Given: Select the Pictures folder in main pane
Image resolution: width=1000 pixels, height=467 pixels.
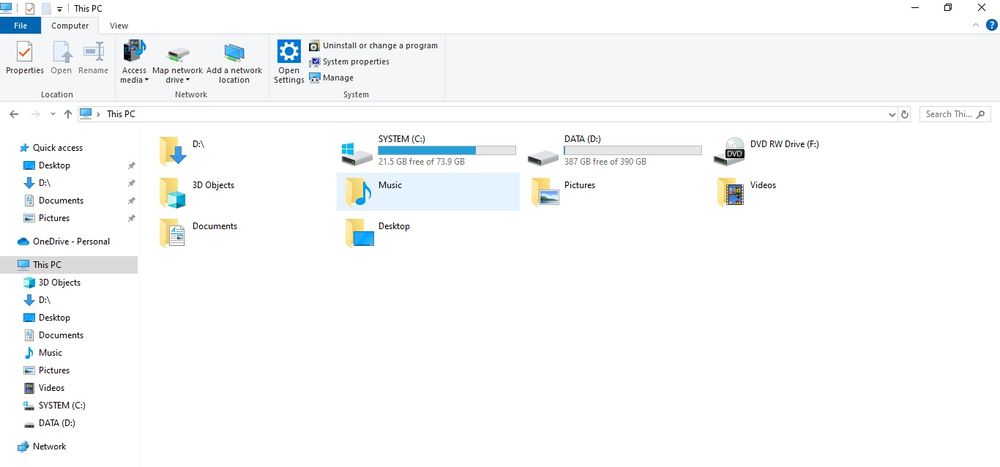Looking at the screenshot, I should 545,191.
